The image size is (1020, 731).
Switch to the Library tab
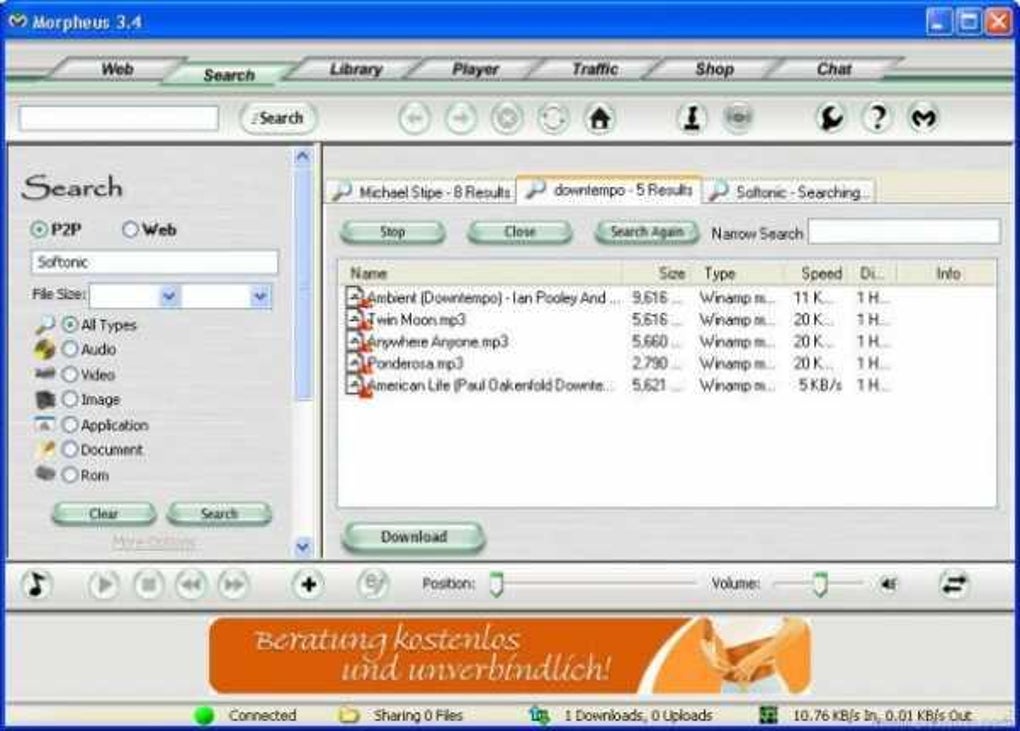(x=355, y=69)
